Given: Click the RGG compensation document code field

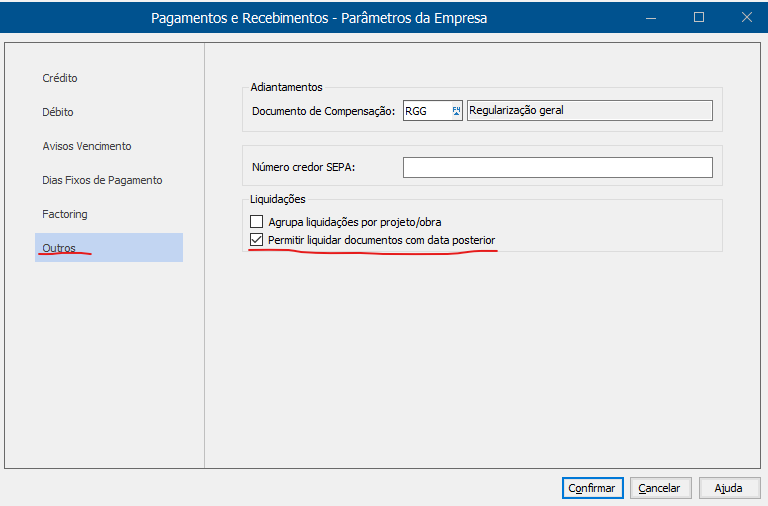Looking at the screenshot, I should tap(425, 111).
